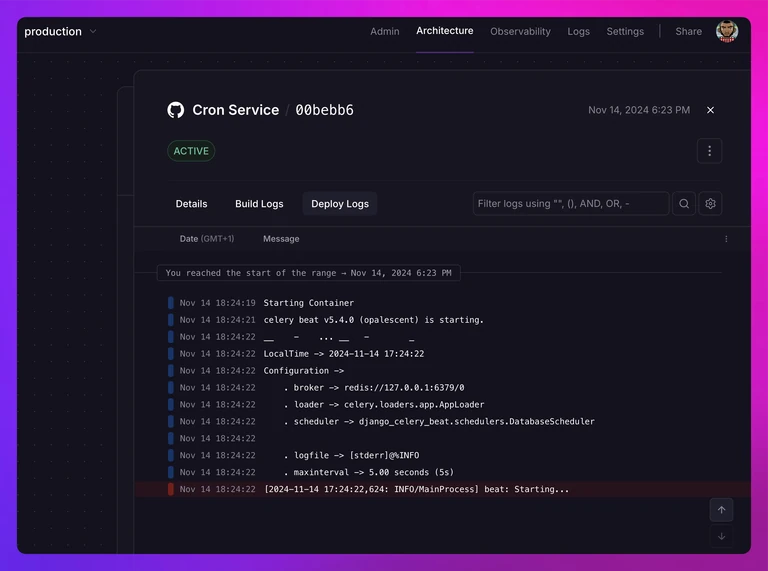Open the production environment dropdown
This screenshot has height=571, width=768.
click(60, 31)
